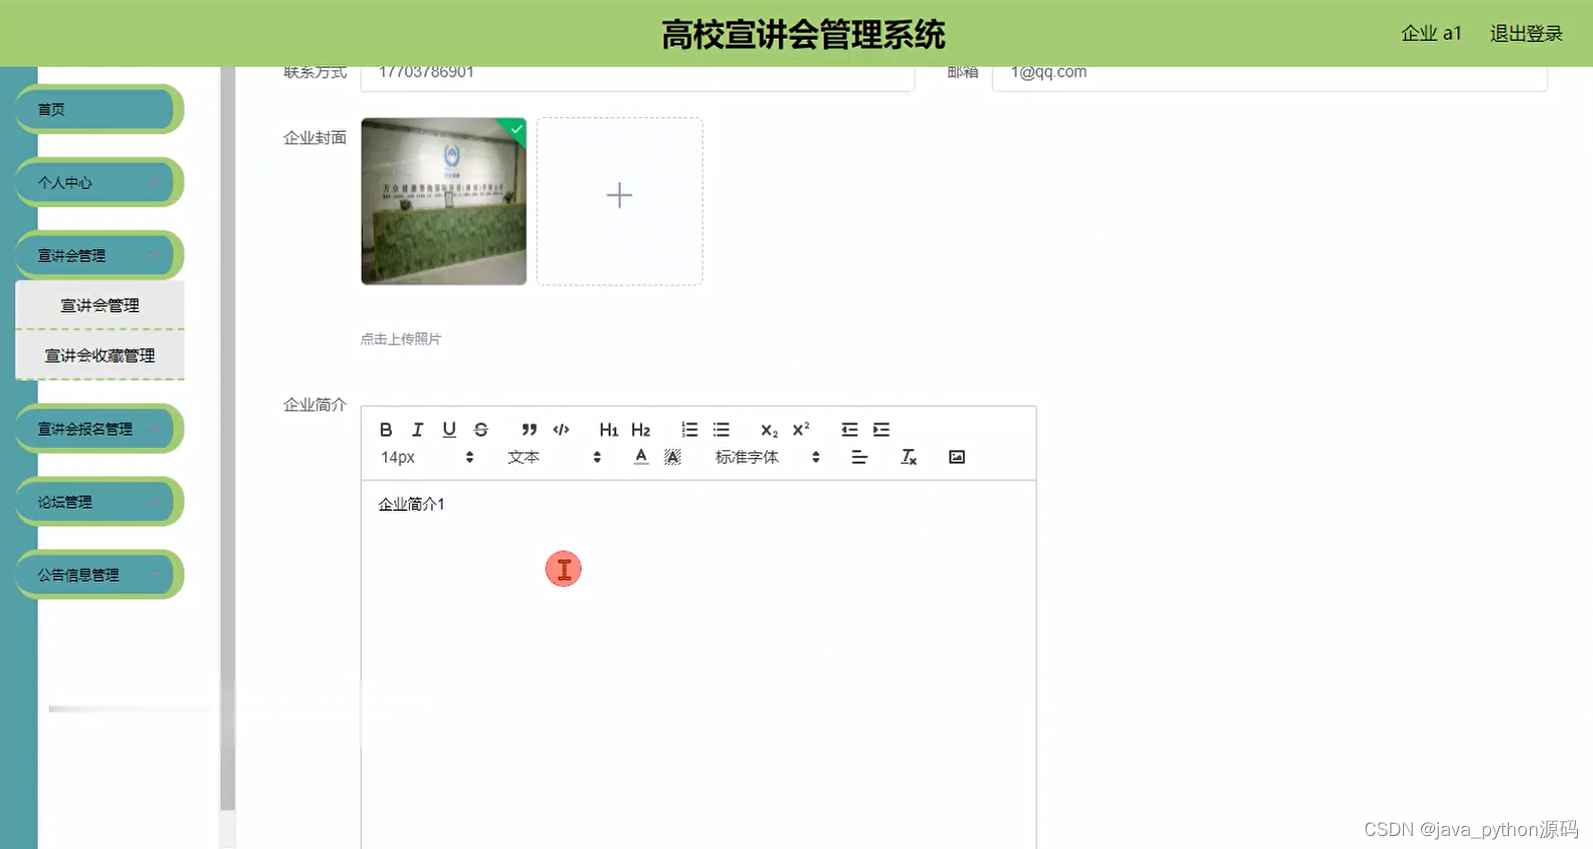Viewport: 1593px width, 849px height.
Task: Click 退出登录 to log out
Action: coord(1526,34)
